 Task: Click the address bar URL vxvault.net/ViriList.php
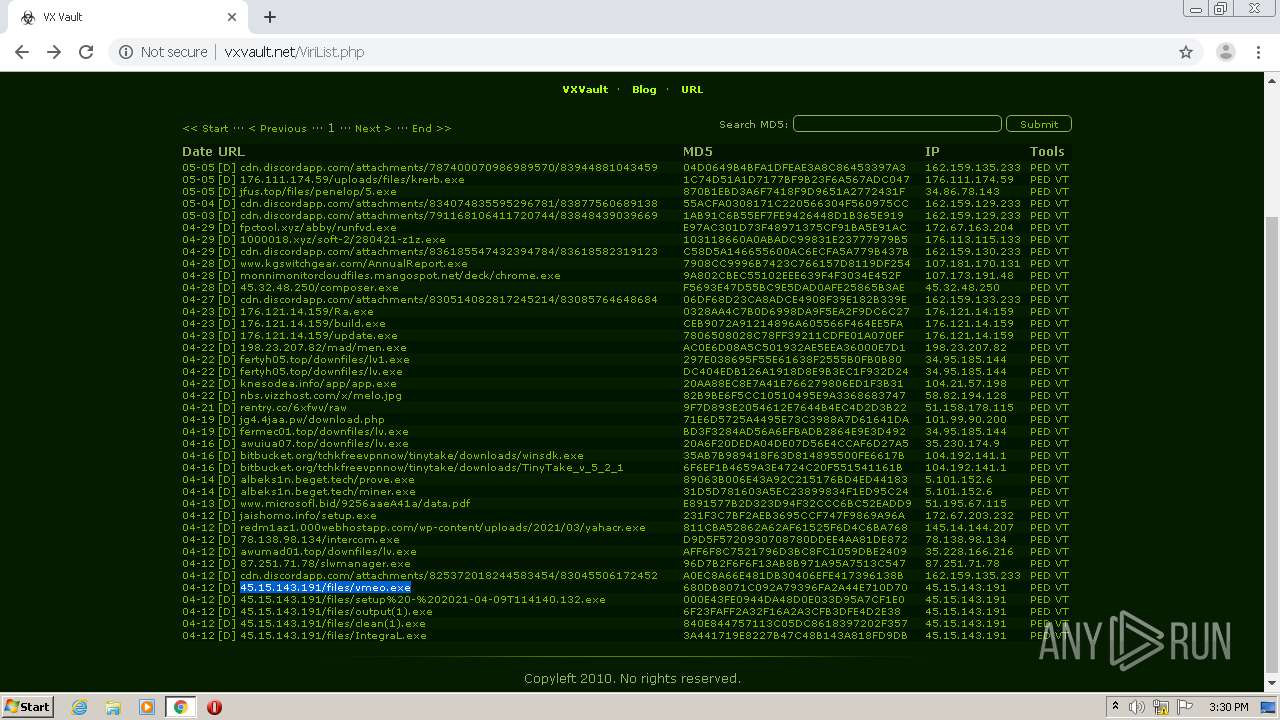click(294, 52)
